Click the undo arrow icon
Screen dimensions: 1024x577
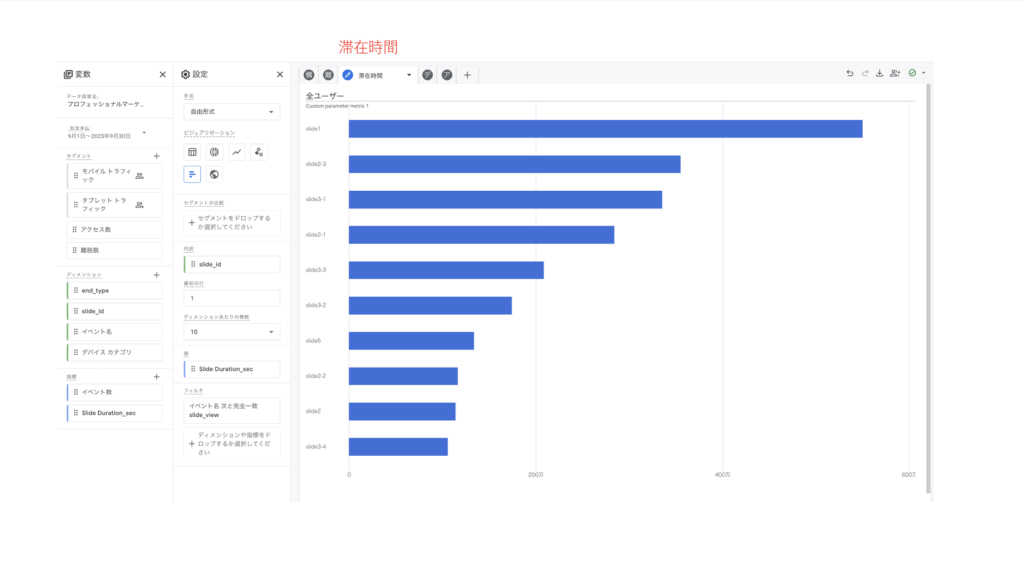tap(850, 73)
